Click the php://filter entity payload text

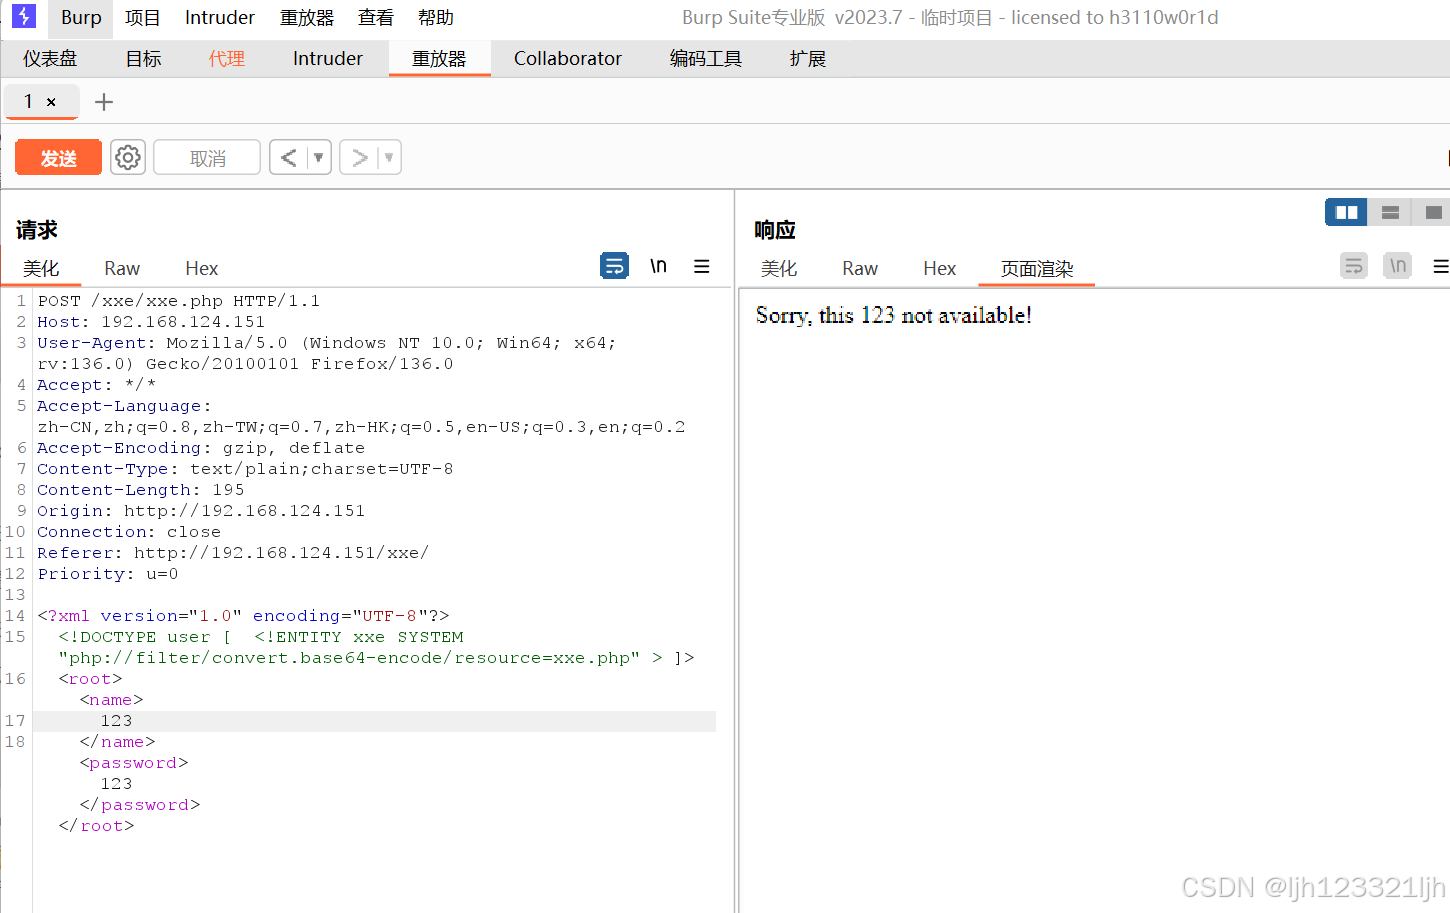pyautogui.click(x=349, y=658)
